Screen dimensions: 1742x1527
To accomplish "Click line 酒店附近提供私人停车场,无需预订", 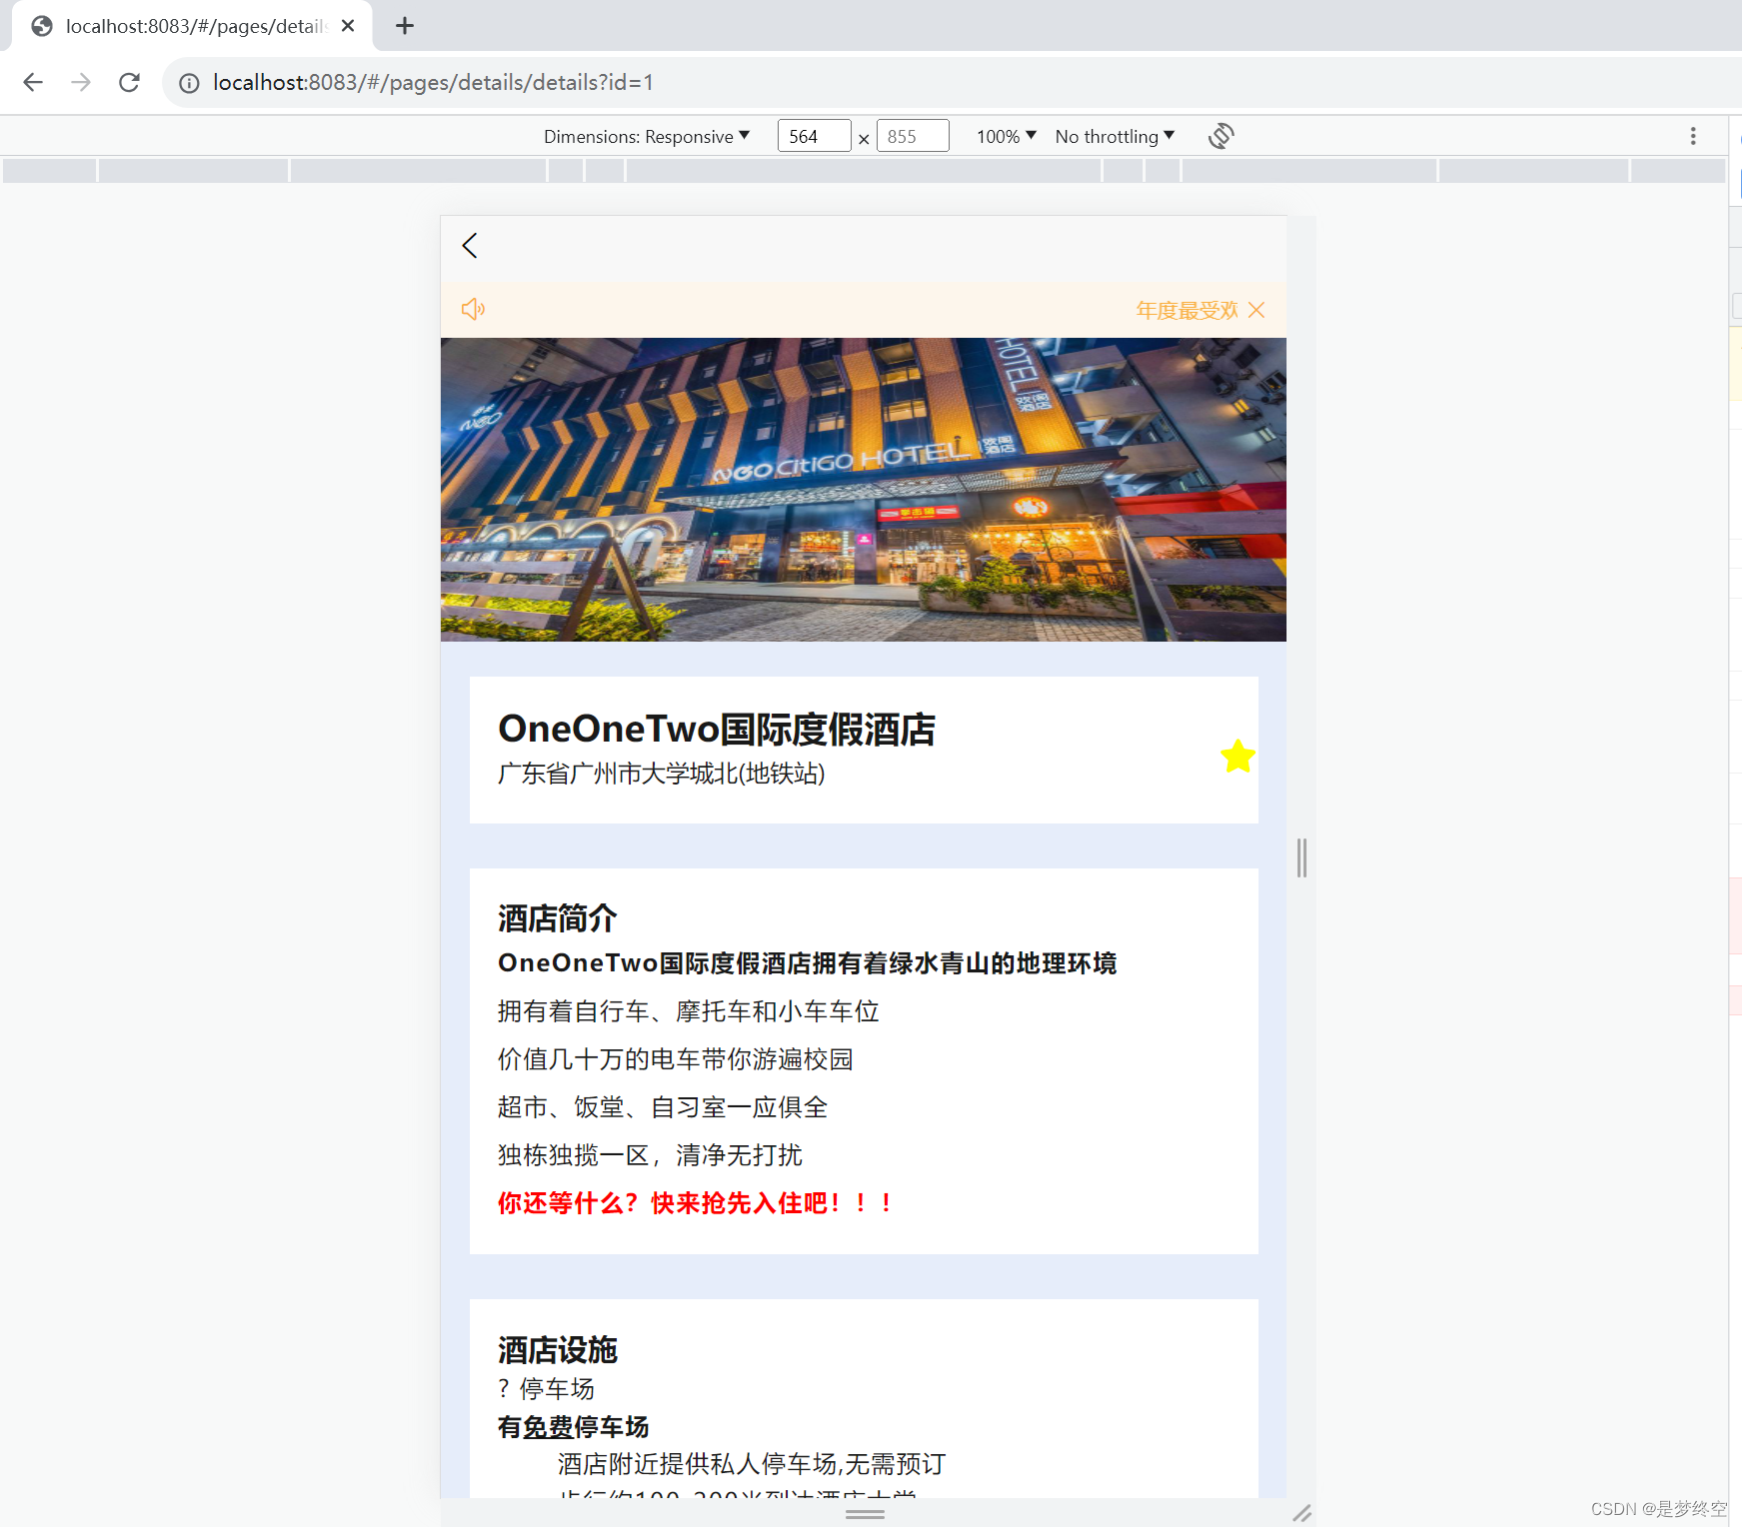I will coord(752,1464).
